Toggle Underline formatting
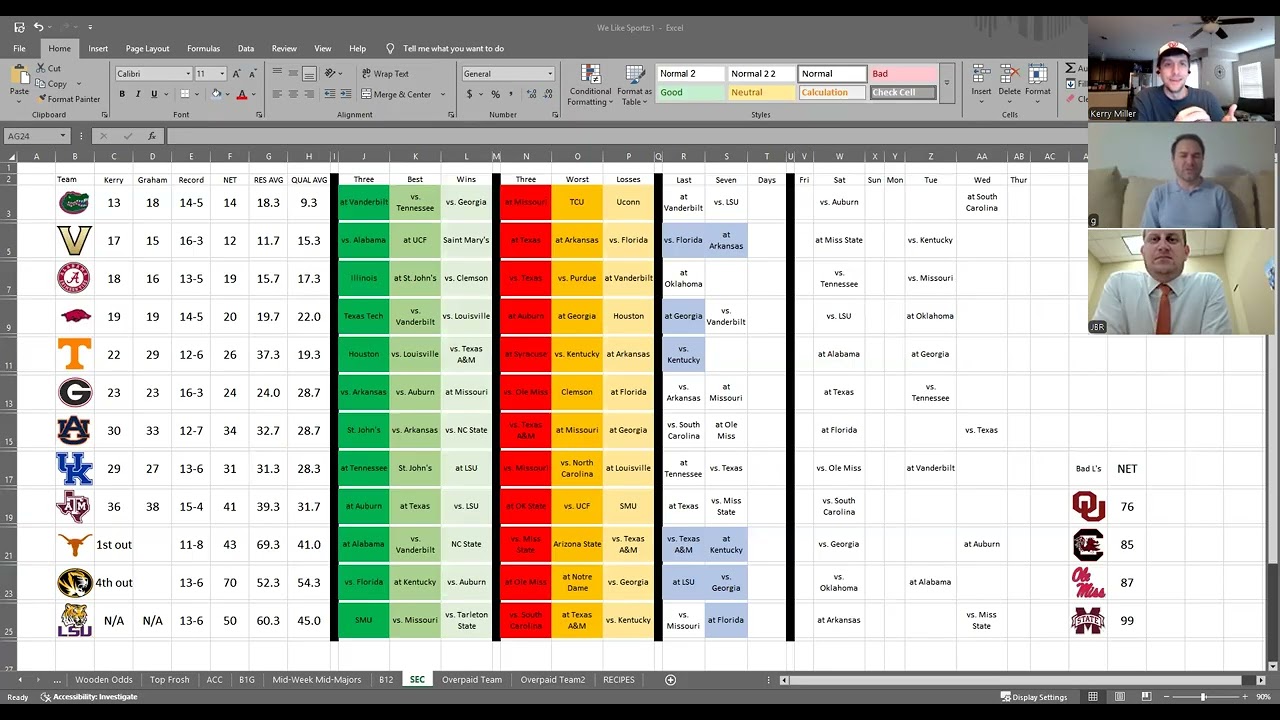 click(154, 94)
